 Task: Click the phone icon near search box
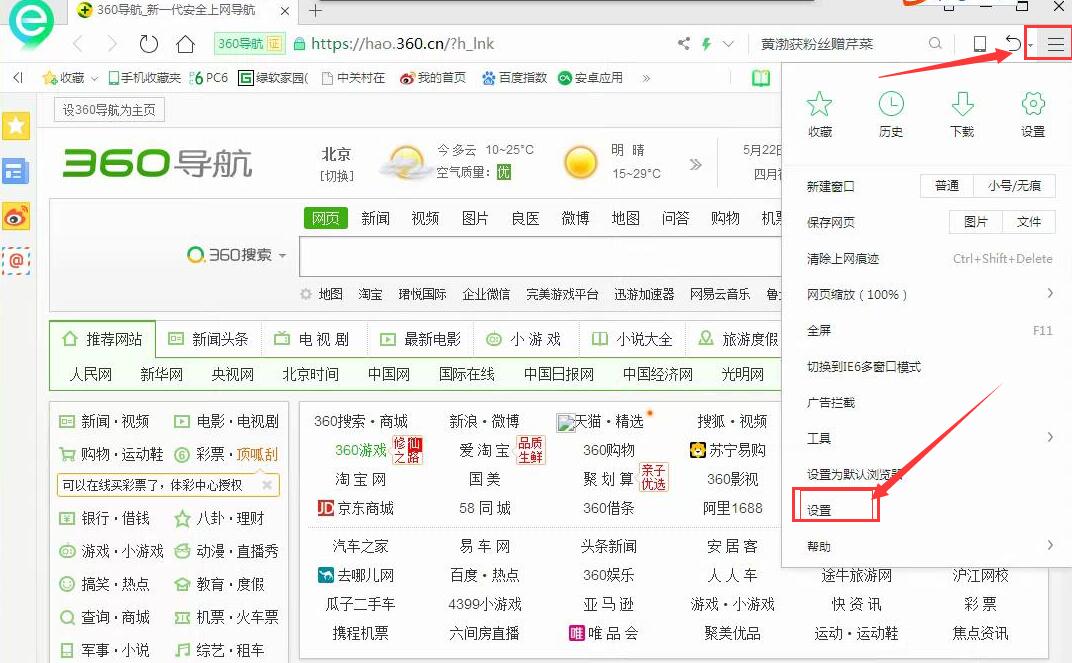coord(981,44)
